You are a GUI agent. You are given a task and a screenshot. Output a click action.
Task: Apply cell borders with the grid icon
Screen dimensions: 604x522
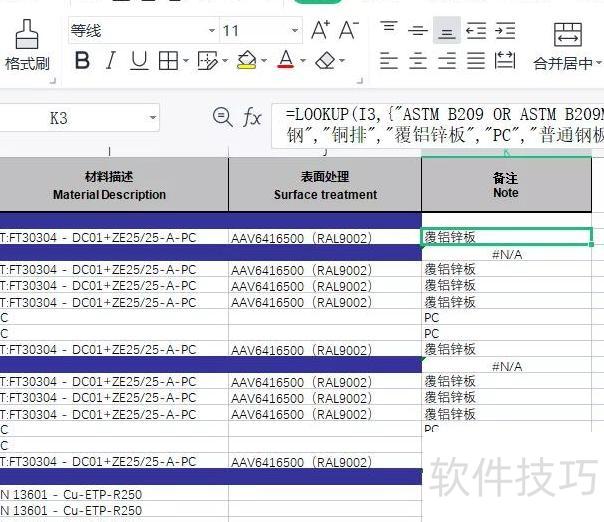click(x=168, y=61)
